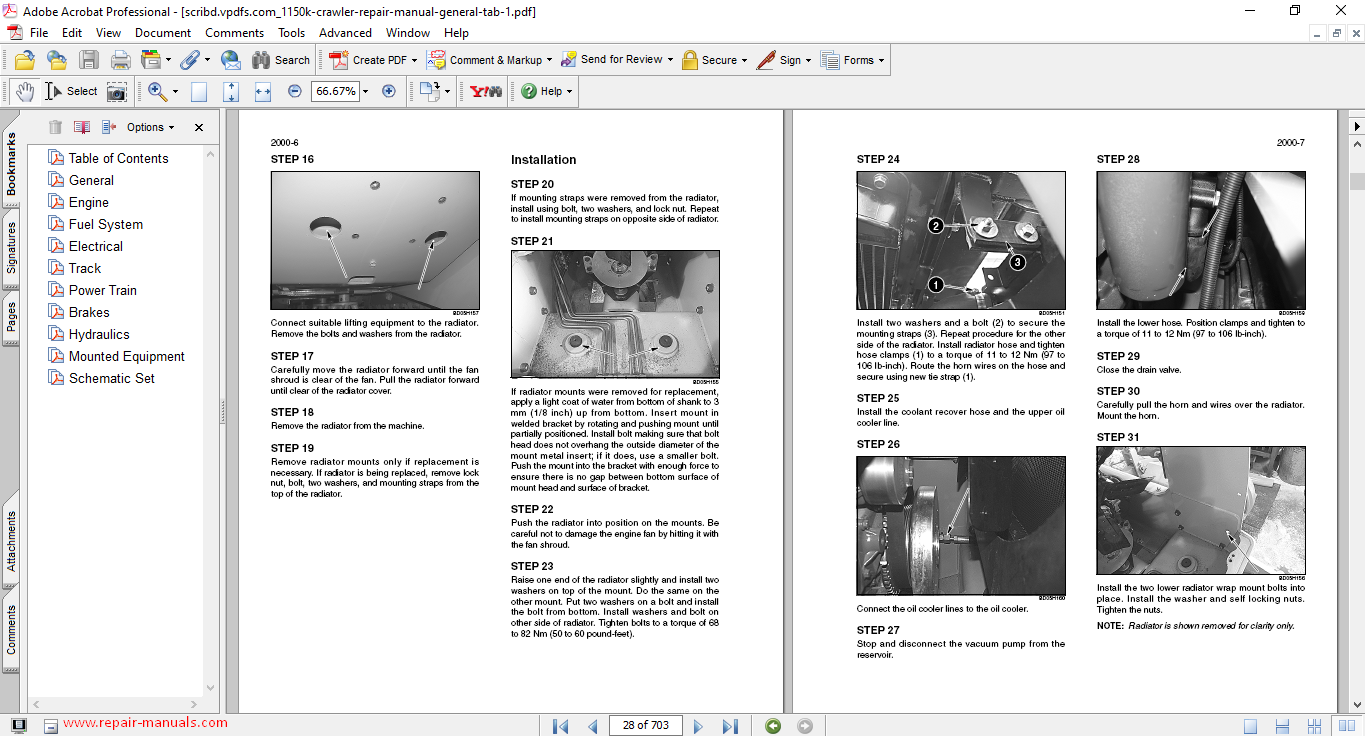This screenshot has height=736, width=1365.
Task: Click the Fit Width icon
Action: 263,92
